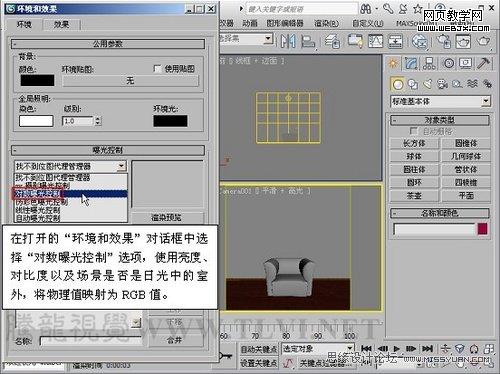Toggle the 自动栅格 checkbox
Viewport: 500px width, 374px height.
coord(414,131)
